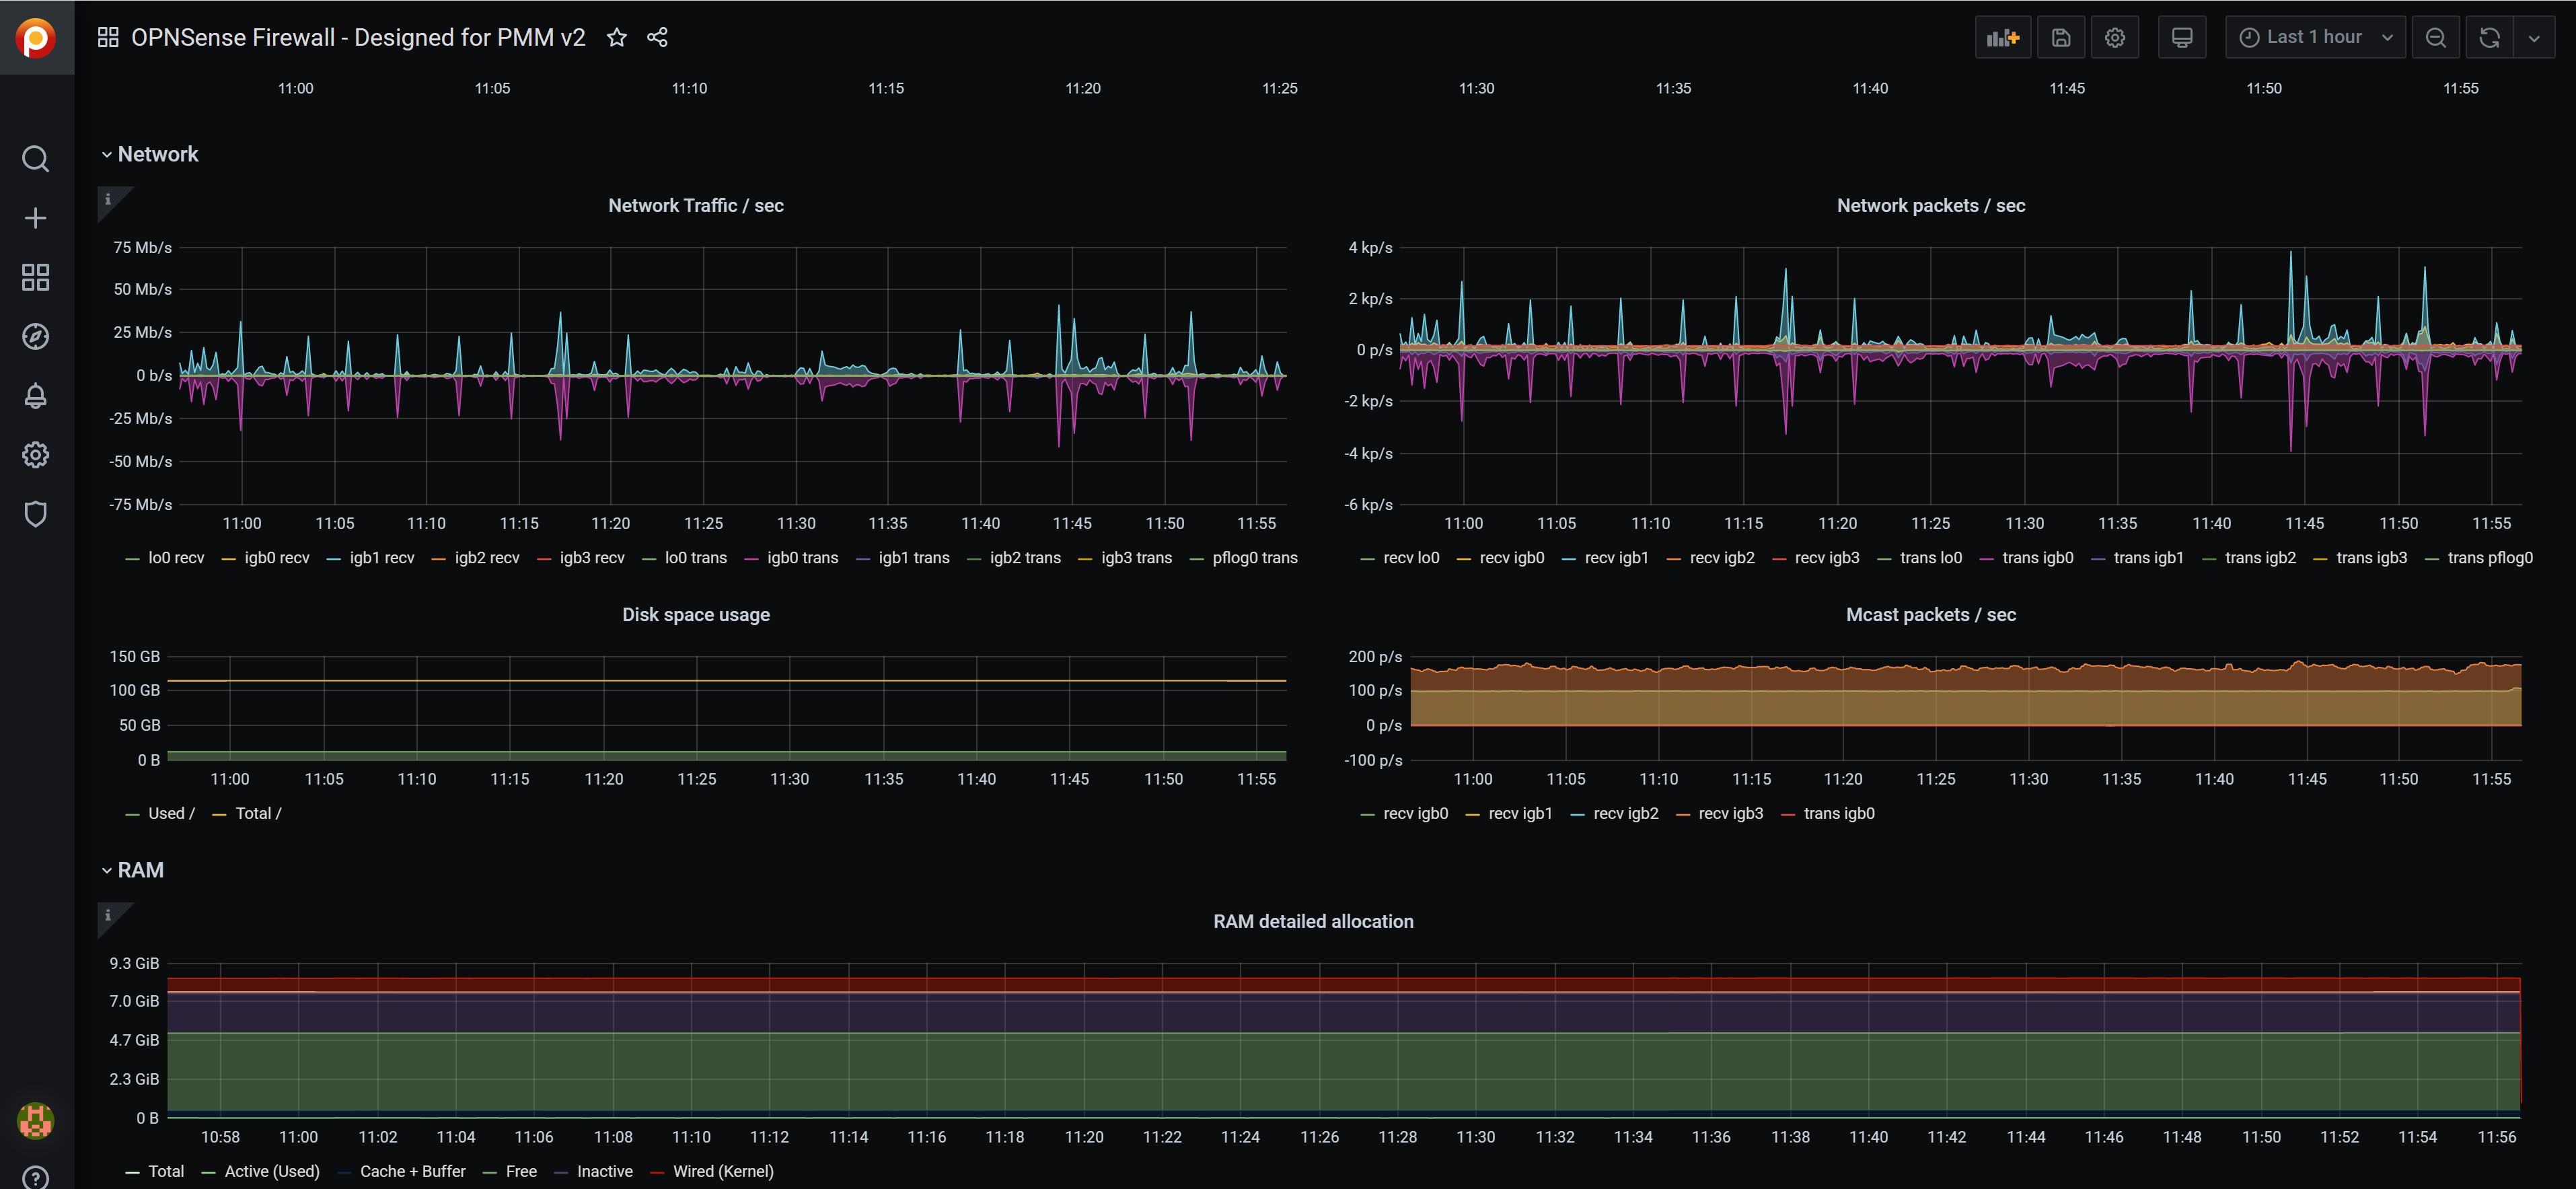Click the Total / legend color swatch
The image size is (2576, 1189).
click(220, 814)
